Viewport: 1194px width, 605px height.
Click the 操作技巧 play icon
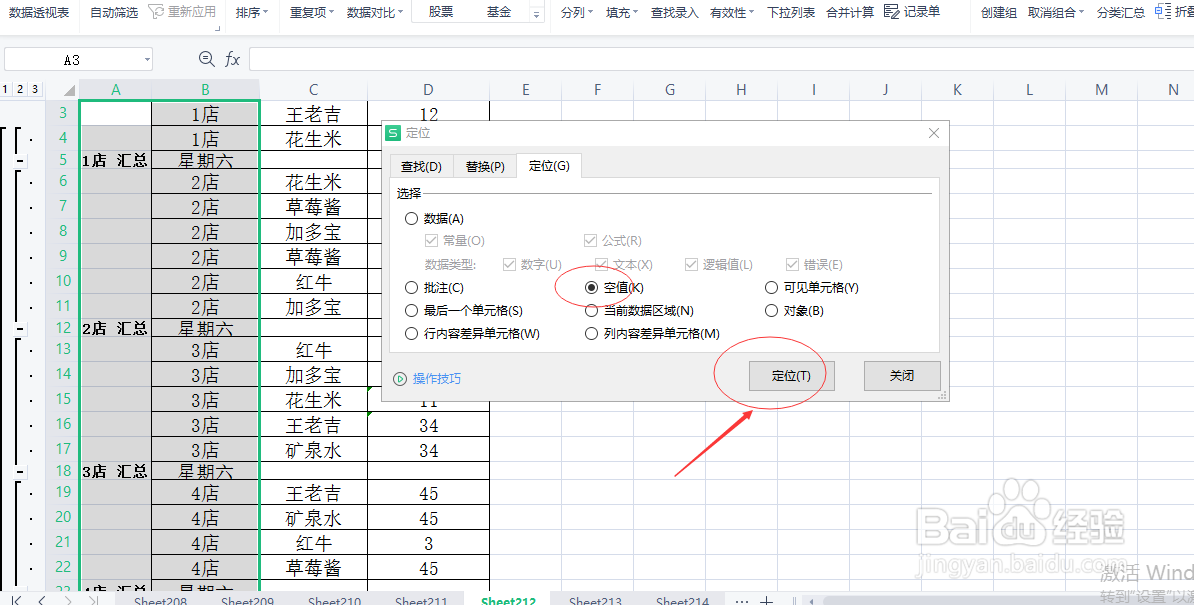(x=400, y=379)
